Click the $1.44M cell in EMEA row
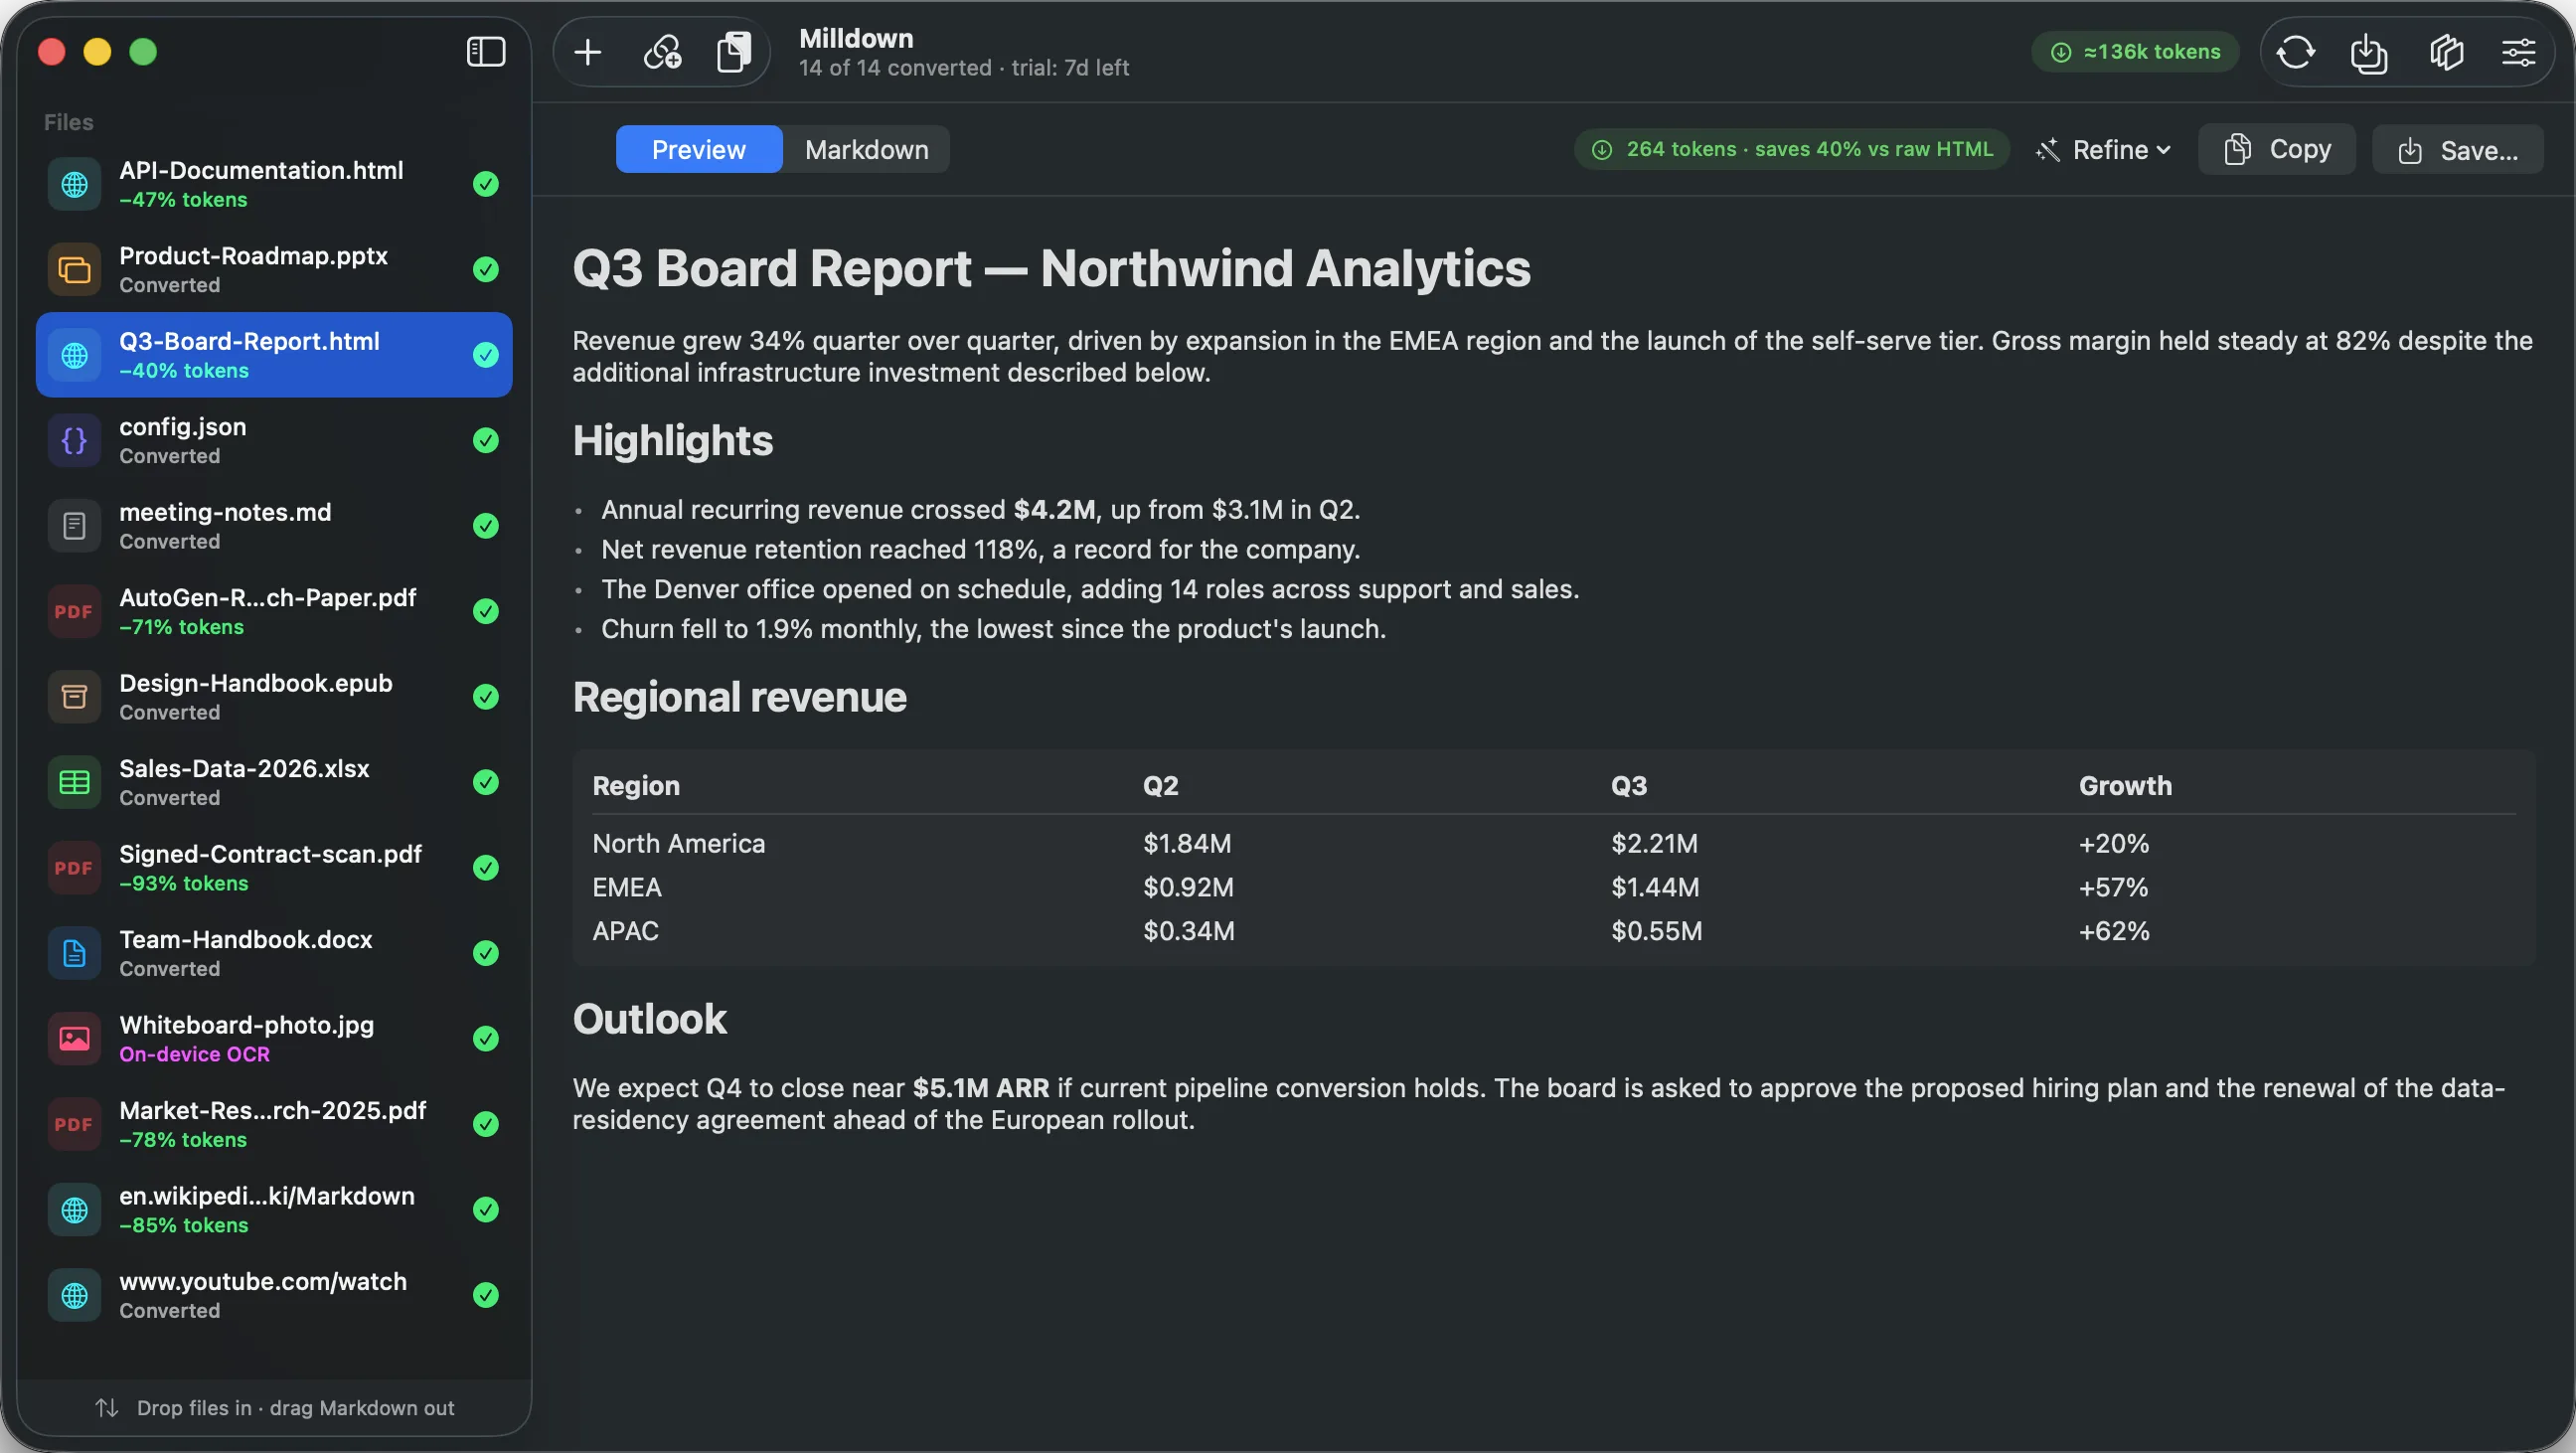 [1654, 887]
